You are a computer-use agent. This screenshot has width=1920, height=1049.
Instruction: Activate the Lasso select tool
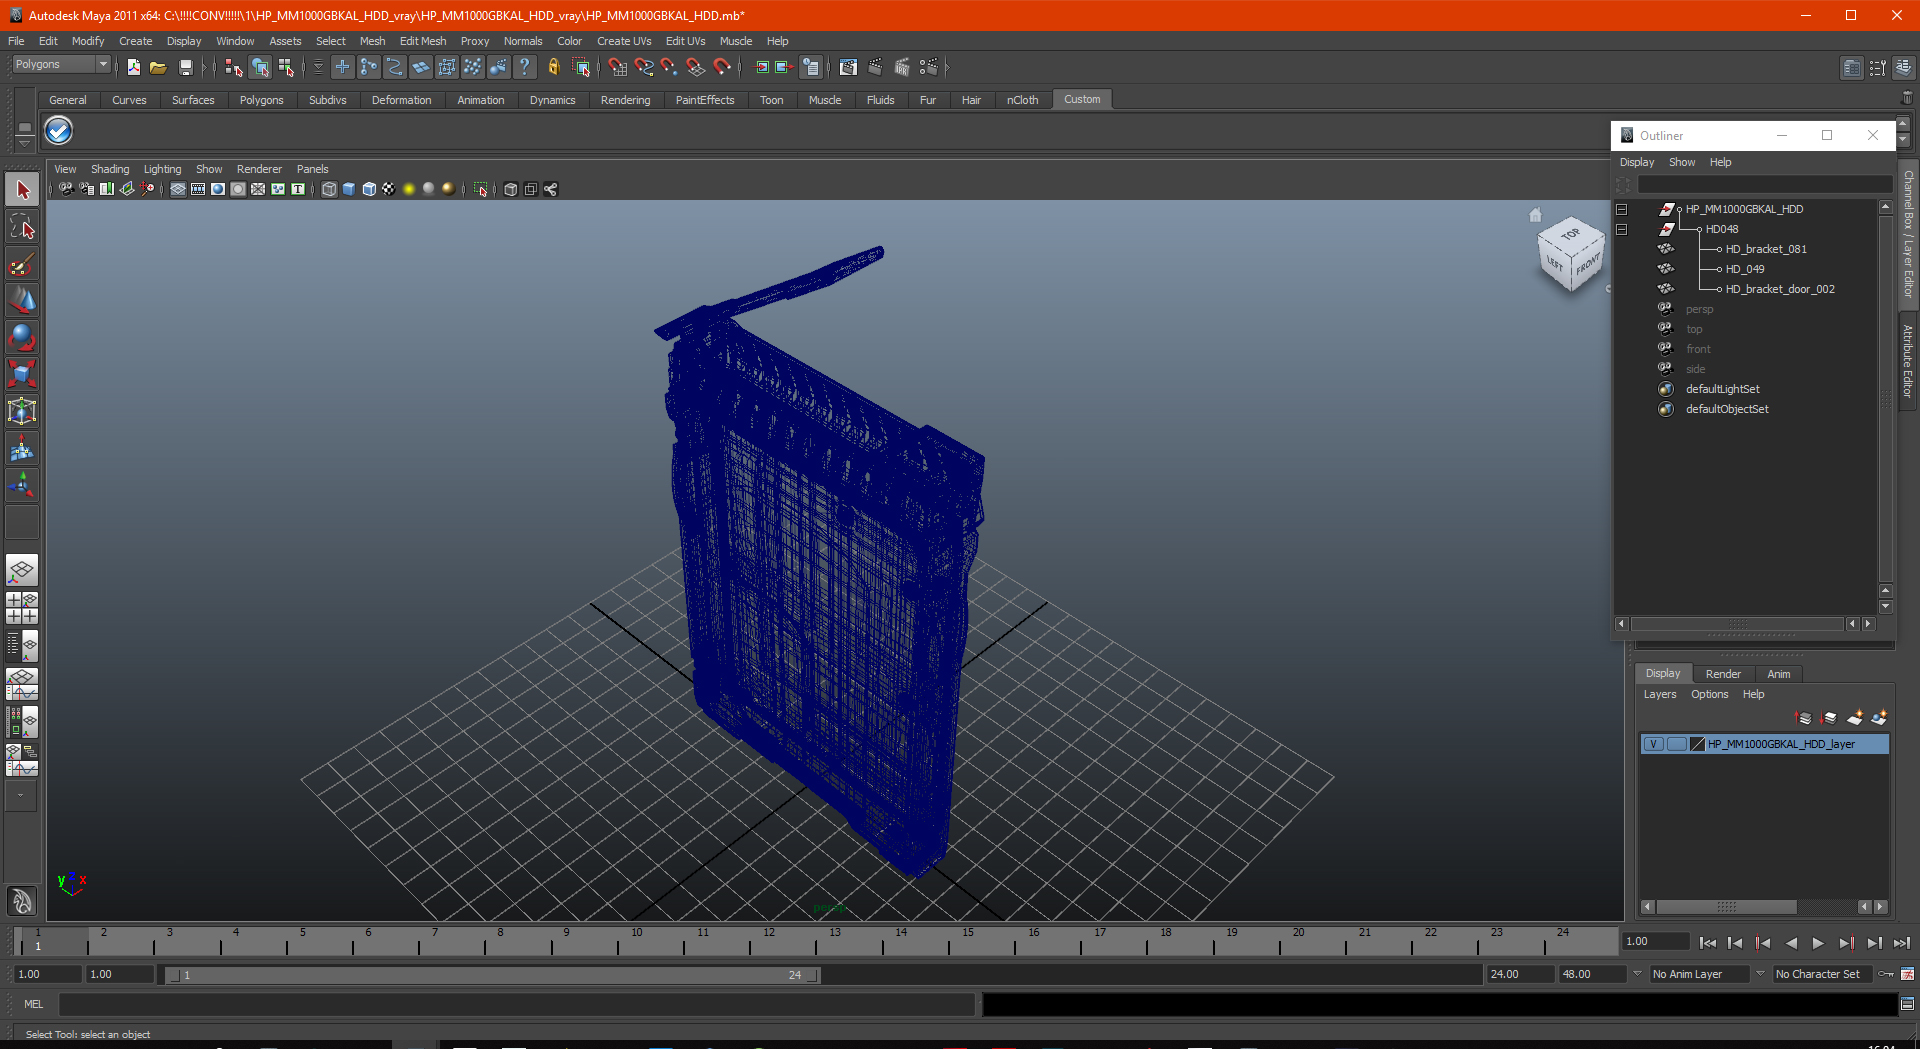coord(22,227)
